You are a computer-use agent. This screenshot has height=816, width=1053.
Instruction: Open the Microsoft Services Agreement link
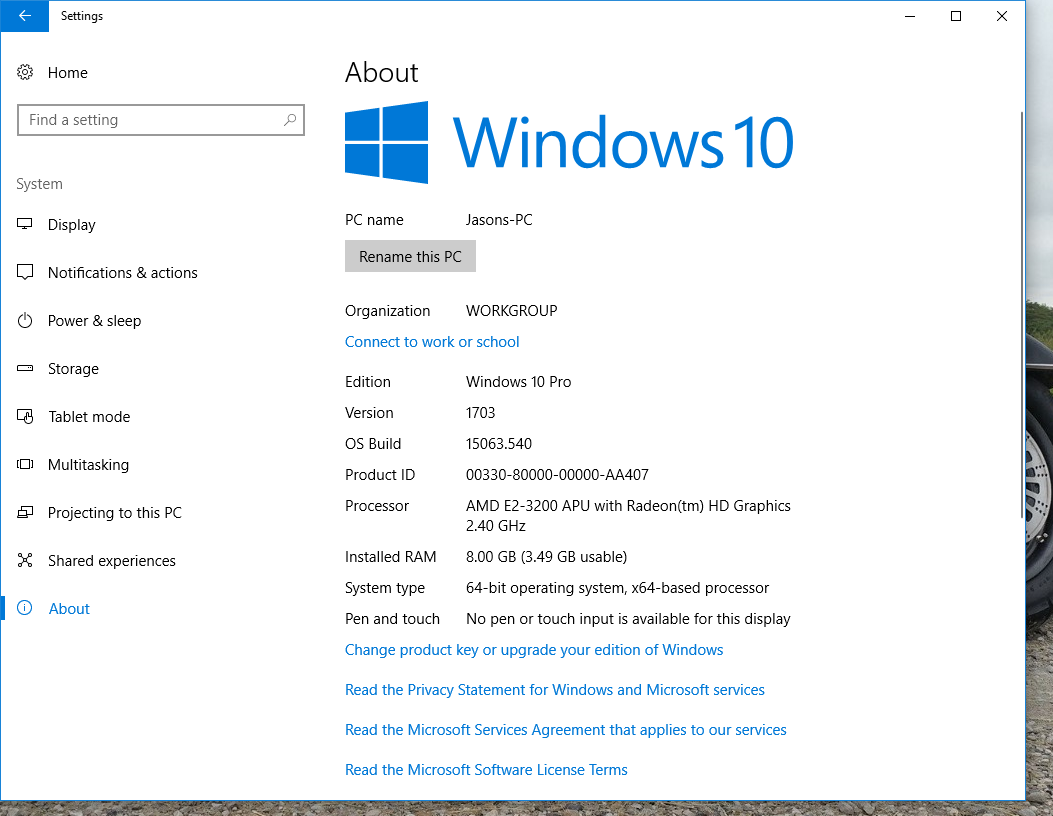pyautogui.click(x=565, y=730)
